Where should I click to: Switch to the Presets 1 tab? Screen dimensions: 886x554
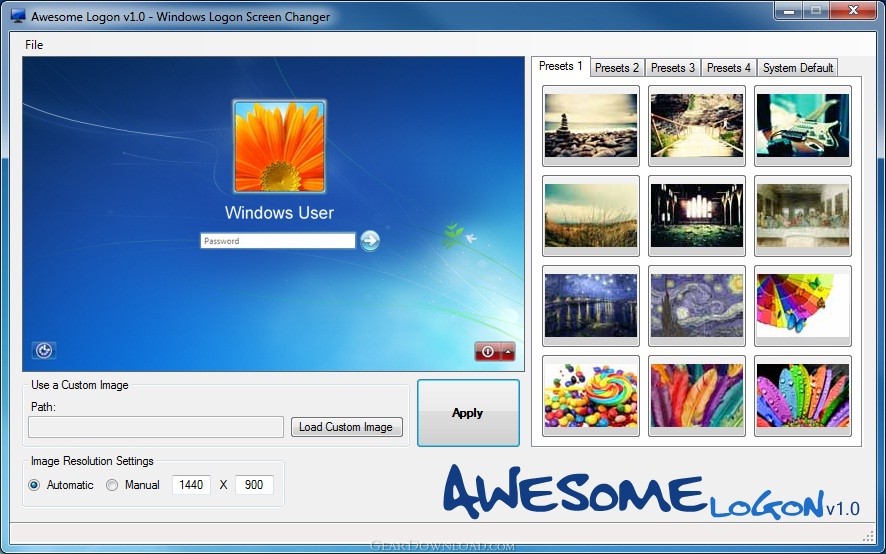click(561, 66)
